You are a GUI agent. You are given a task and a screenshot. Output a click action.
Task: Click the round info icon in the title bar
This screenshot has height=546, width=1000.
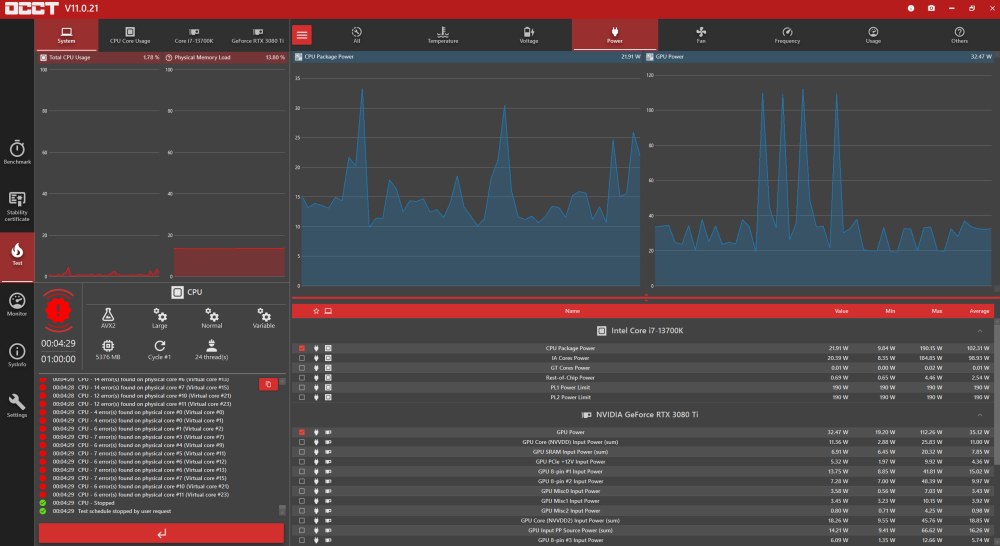(x=911, y=8)
